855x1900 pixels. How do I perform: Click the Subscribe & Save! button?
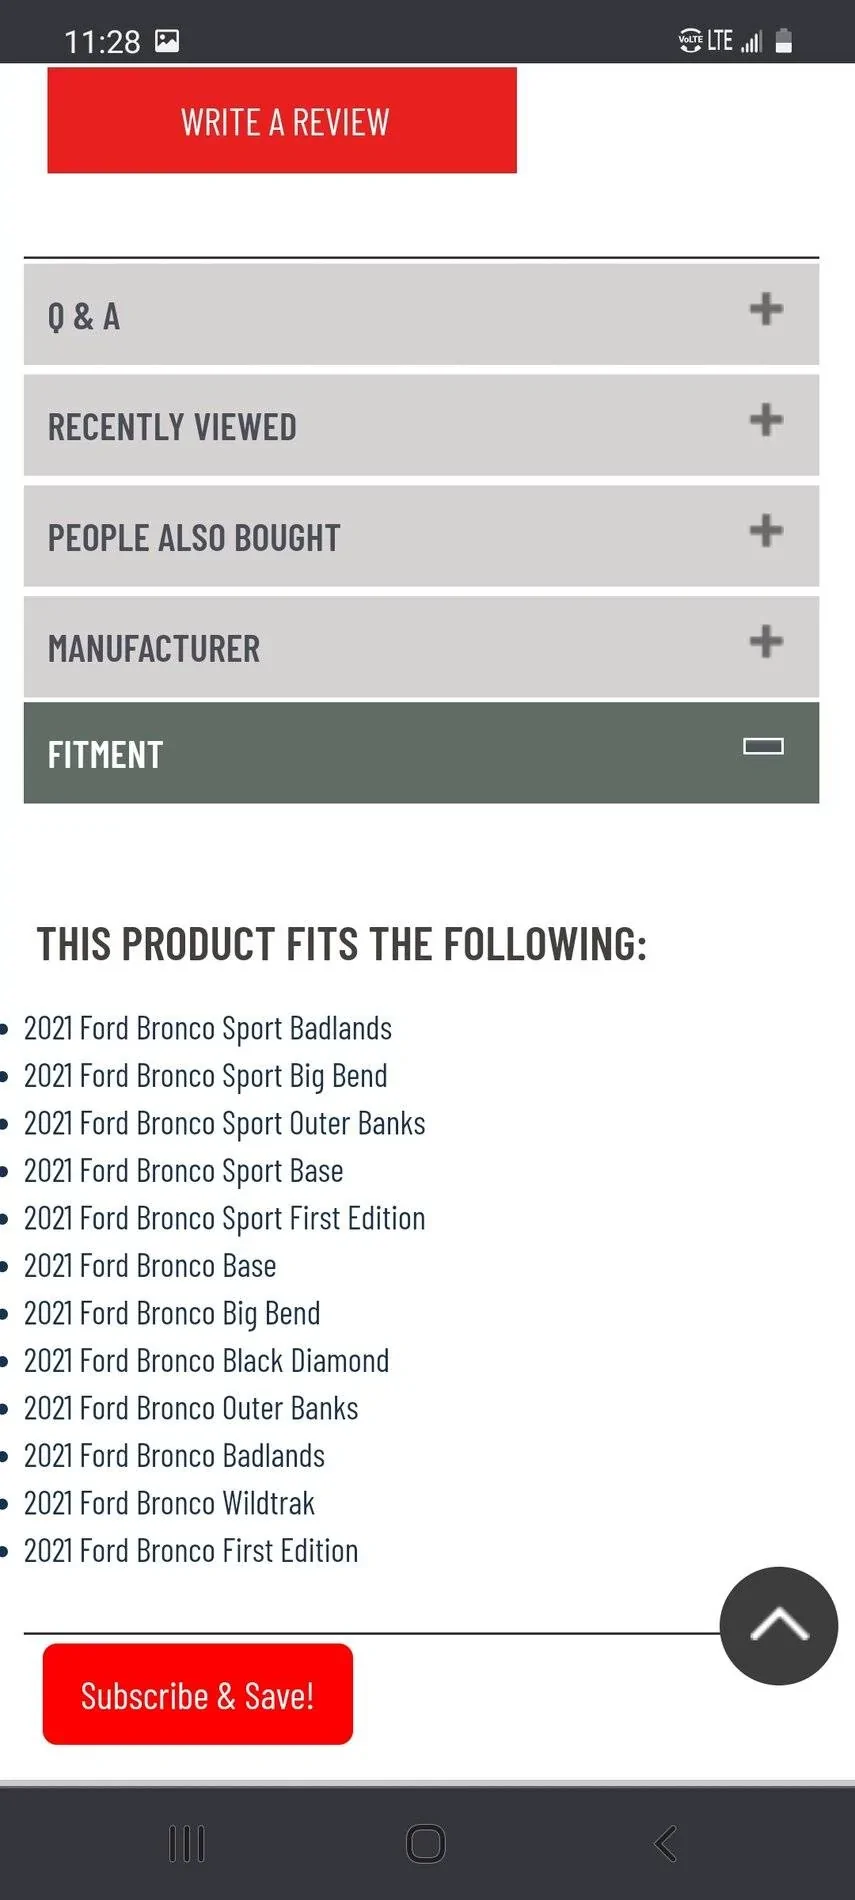[198, 1695]
